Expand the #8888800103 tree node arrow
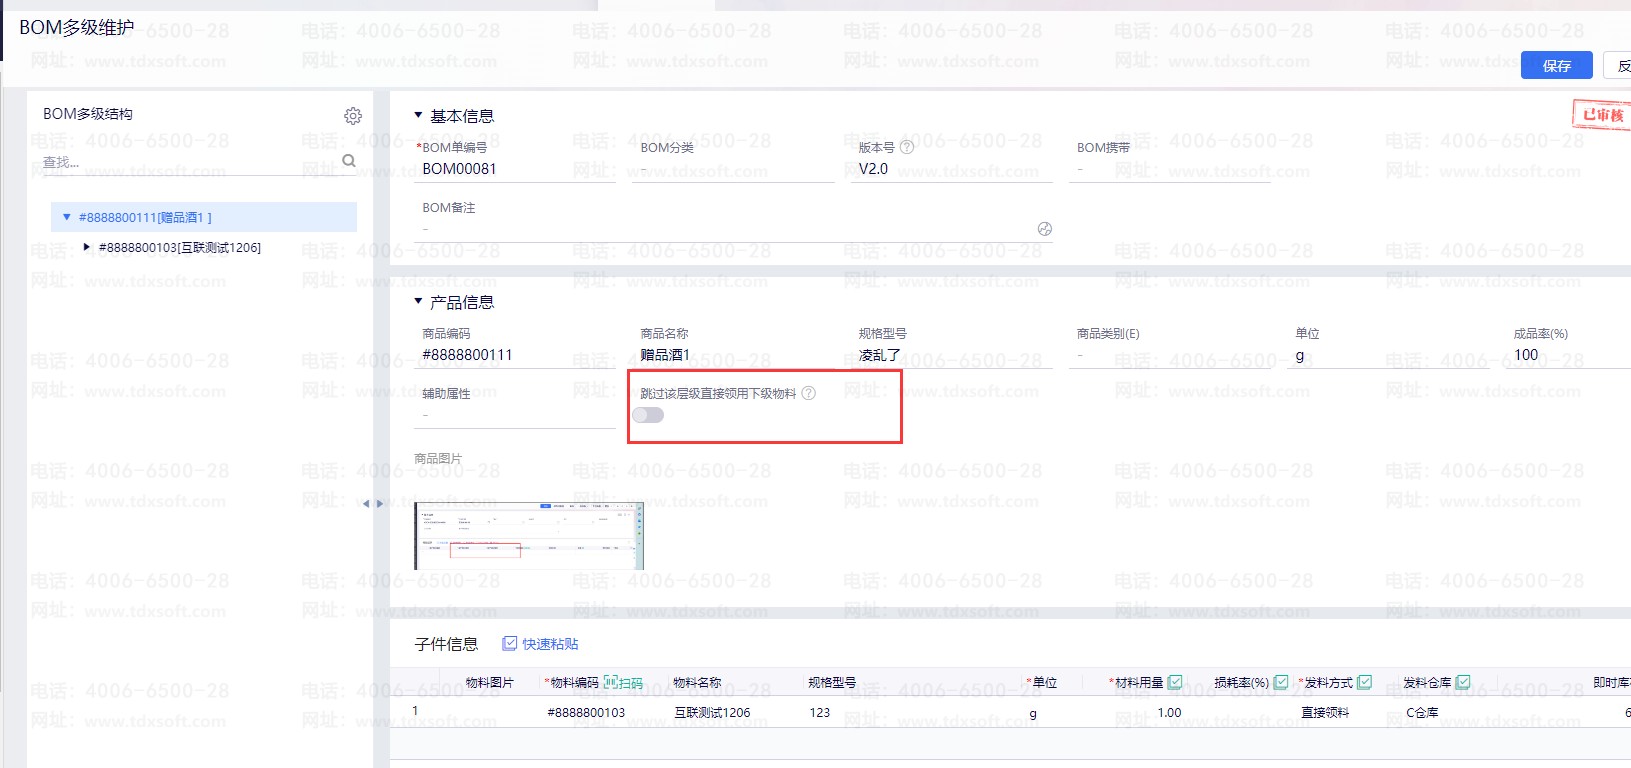 coord(87,247)
